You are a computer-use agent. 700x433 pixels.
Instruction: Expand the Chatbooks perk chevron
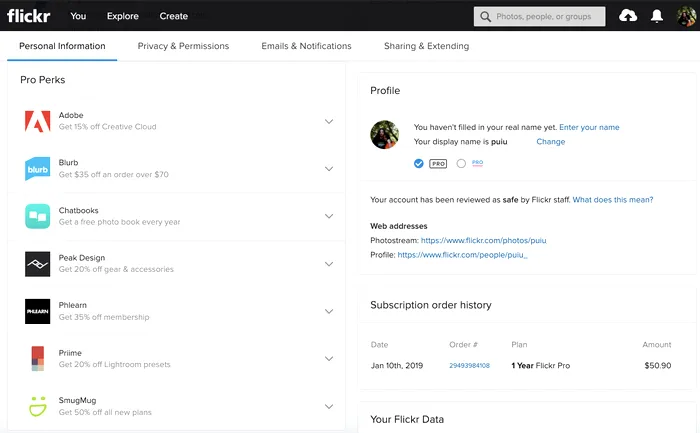[x=329, y=216]
